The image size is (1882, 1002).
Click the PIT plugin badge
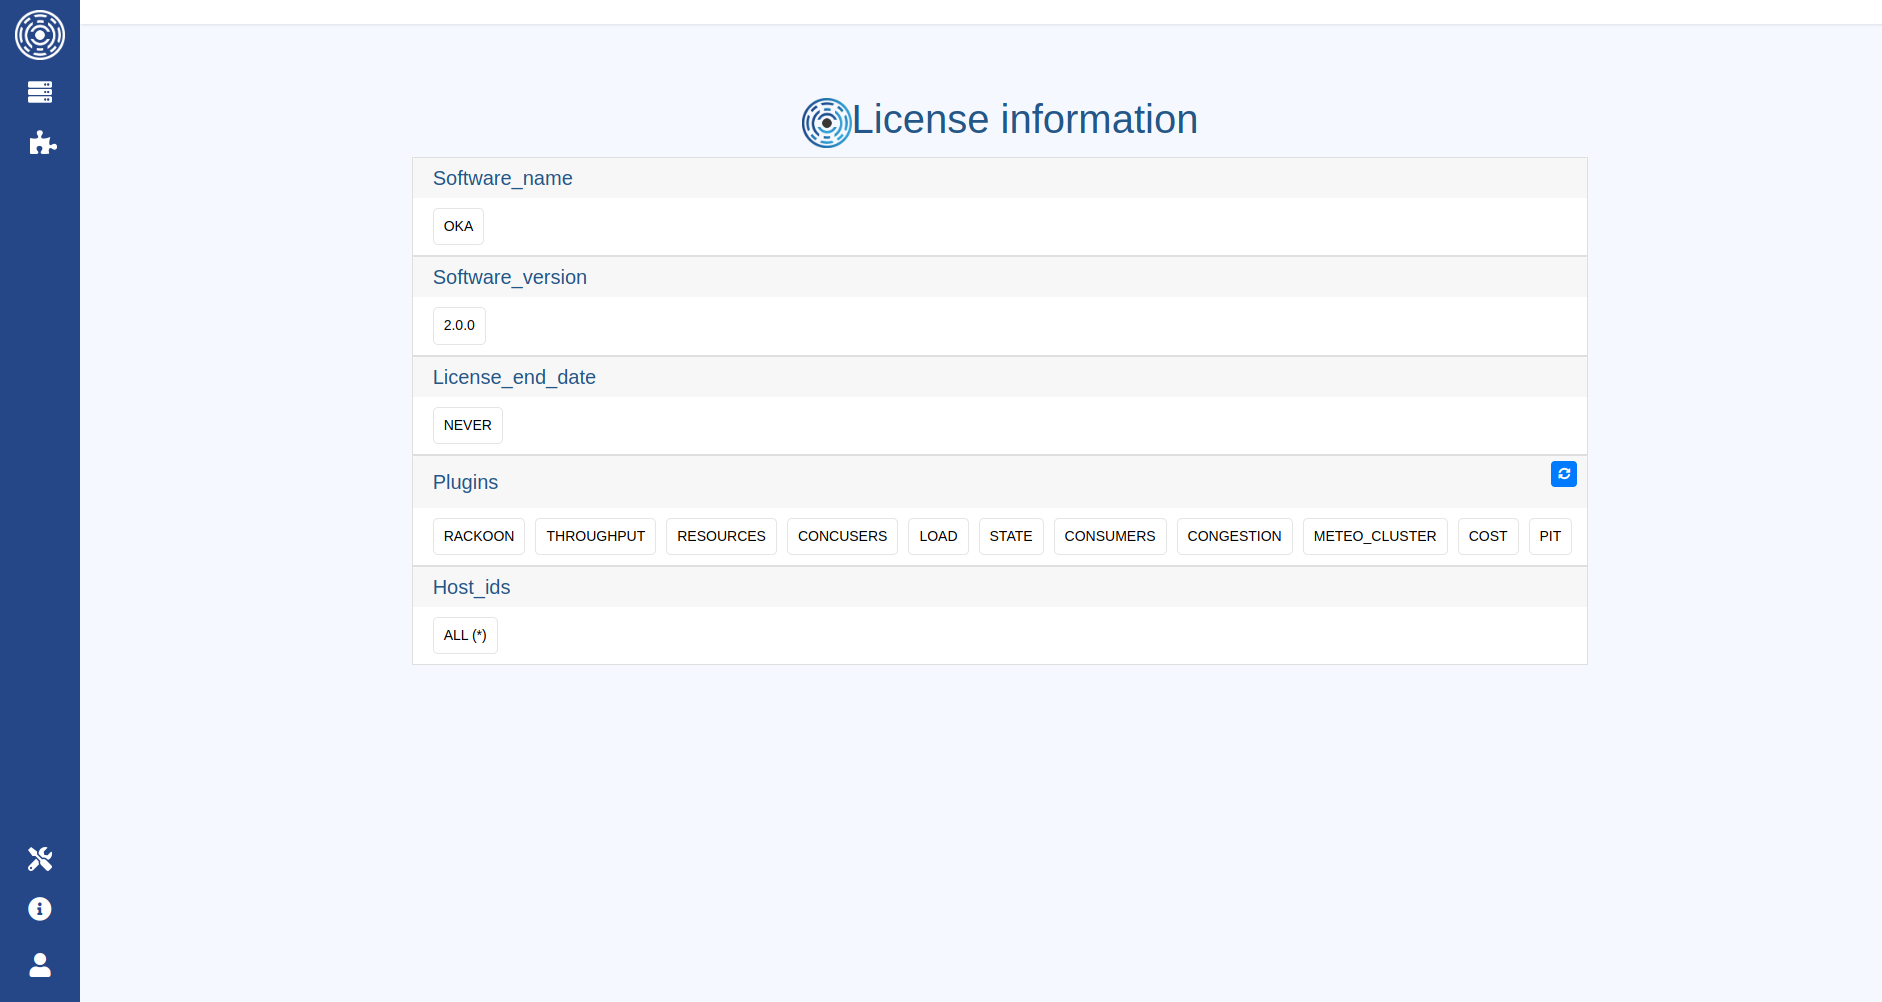coord(1550,537)
